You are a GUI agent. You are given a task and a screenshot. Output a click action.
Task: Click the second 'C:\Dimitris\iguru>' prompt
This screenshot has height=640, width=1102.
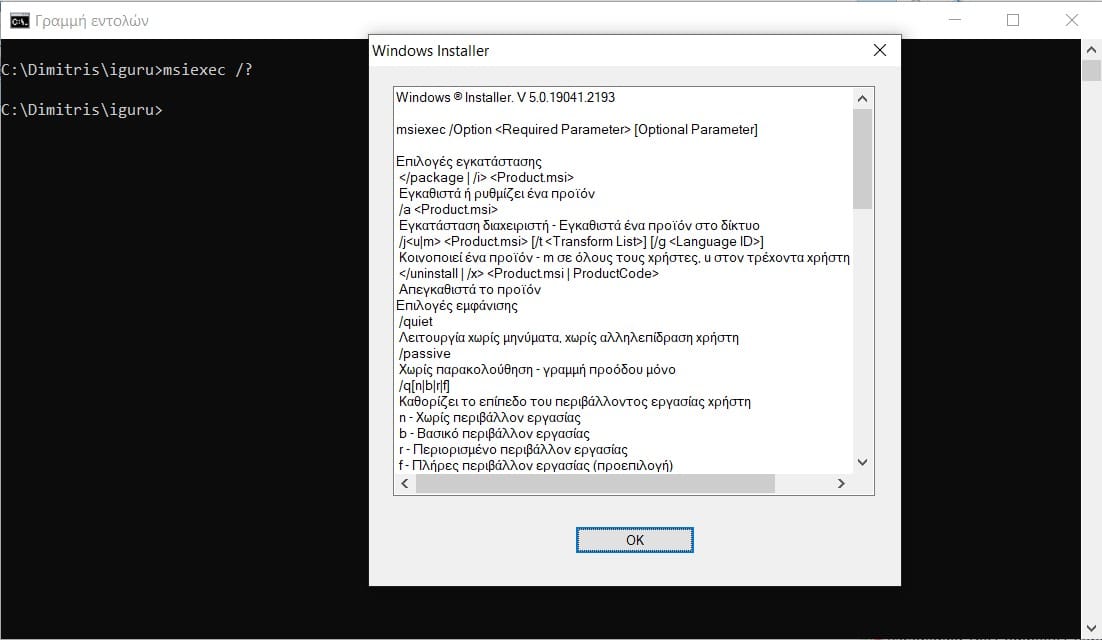pyautogui.click(x=82, y=110)
